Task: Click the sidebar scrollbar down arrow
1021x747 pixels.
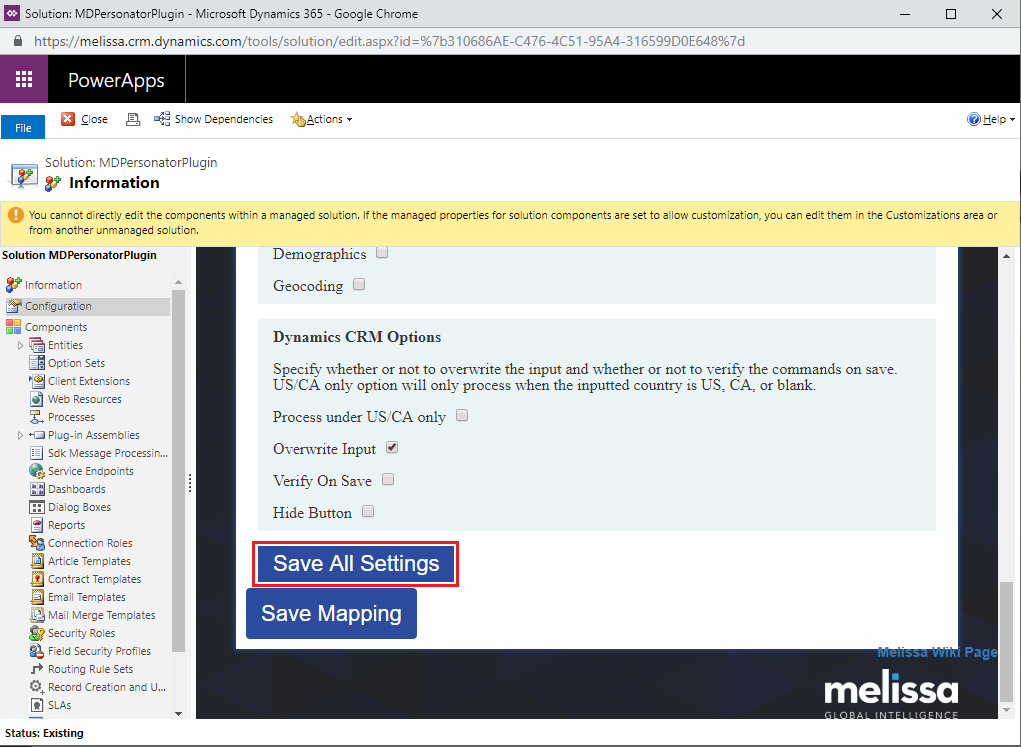Action: [179, 713]
